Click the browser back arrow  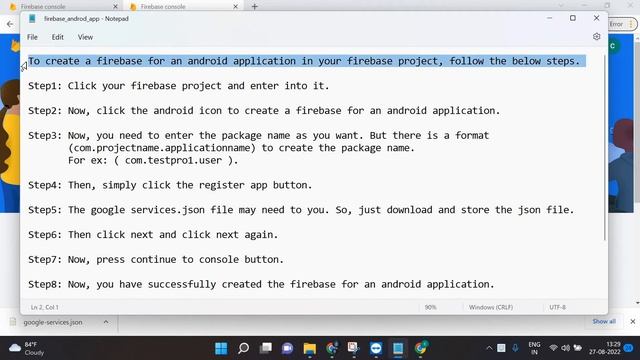point(10,24)
